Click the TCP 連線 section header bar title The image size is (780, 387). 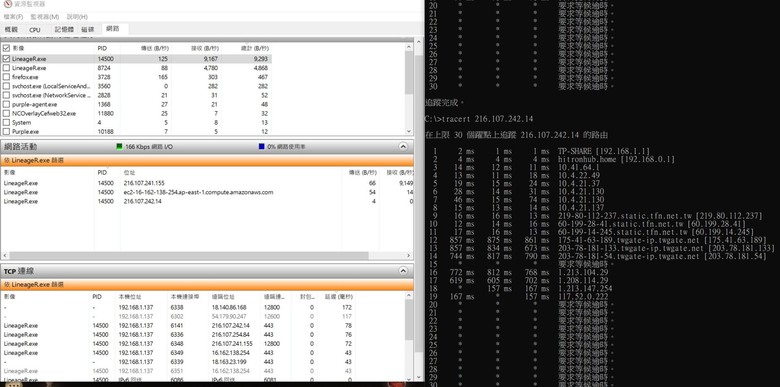pos(19,271)
